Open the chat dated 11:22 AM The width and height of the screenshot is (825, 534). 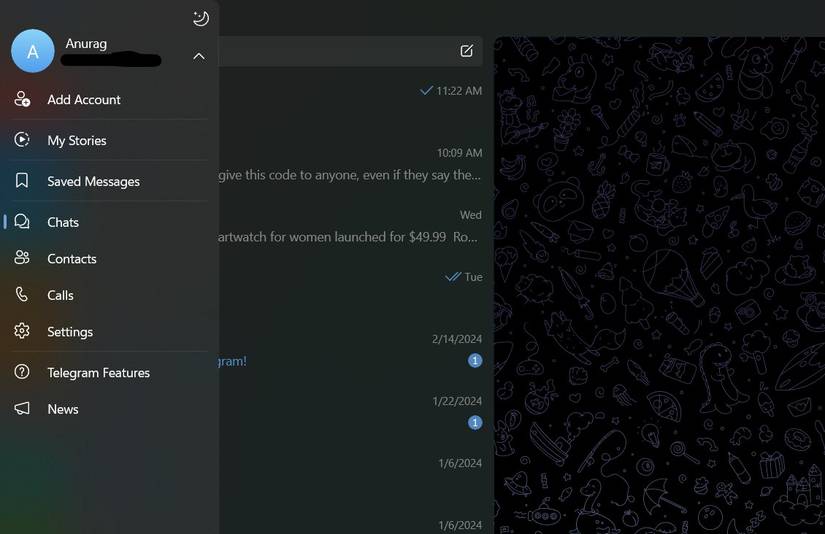pyautogui.click(x=351, y=102)
